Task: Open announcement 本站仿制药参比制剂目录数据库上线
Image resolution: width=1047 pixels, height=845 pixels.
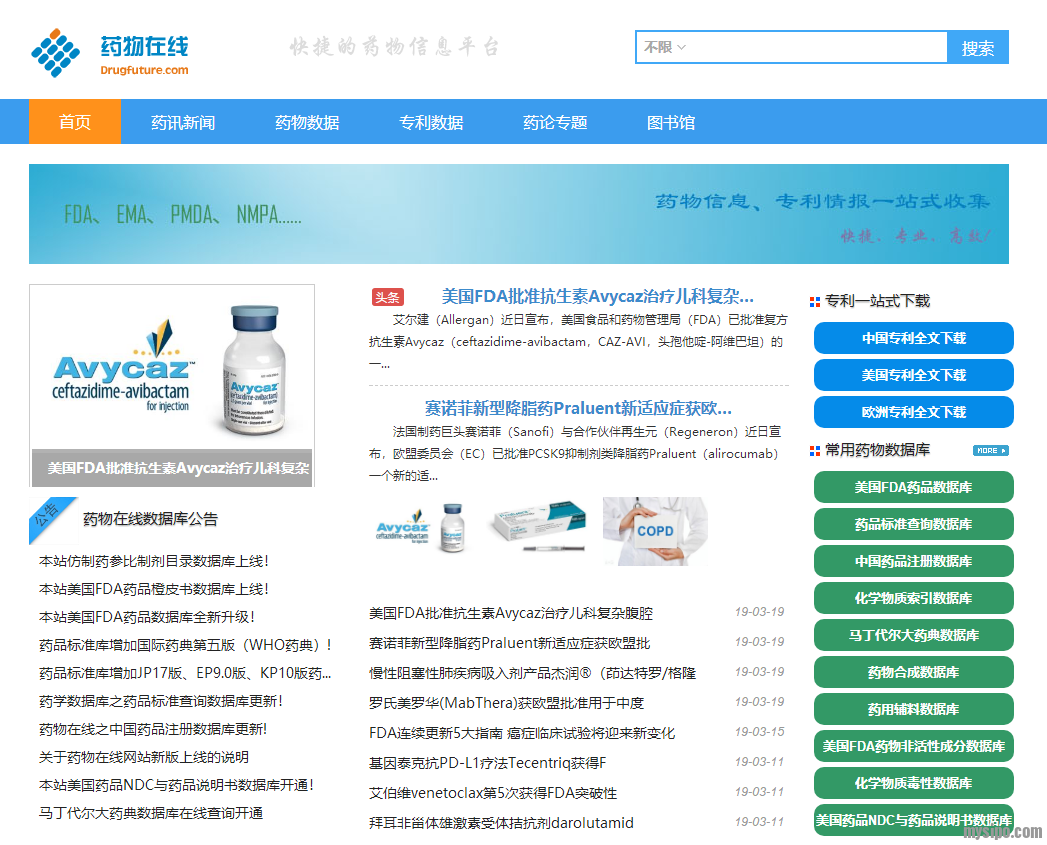Action: point(154,561)
